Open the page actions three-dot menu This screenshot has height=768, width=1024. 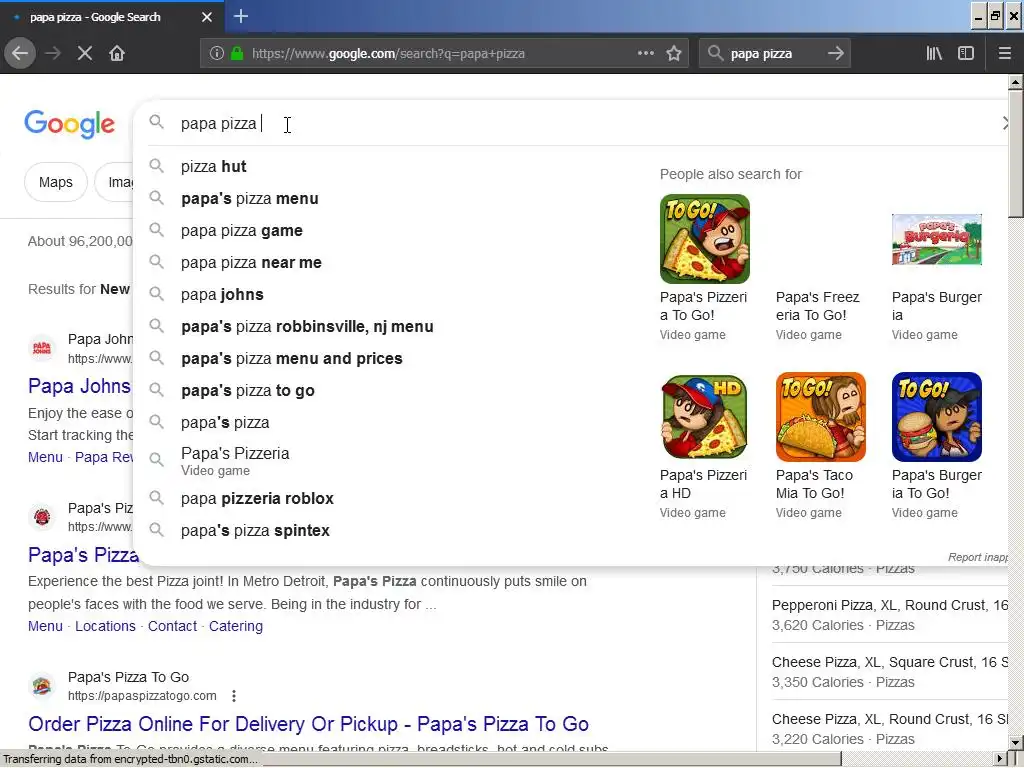point(646,54)
